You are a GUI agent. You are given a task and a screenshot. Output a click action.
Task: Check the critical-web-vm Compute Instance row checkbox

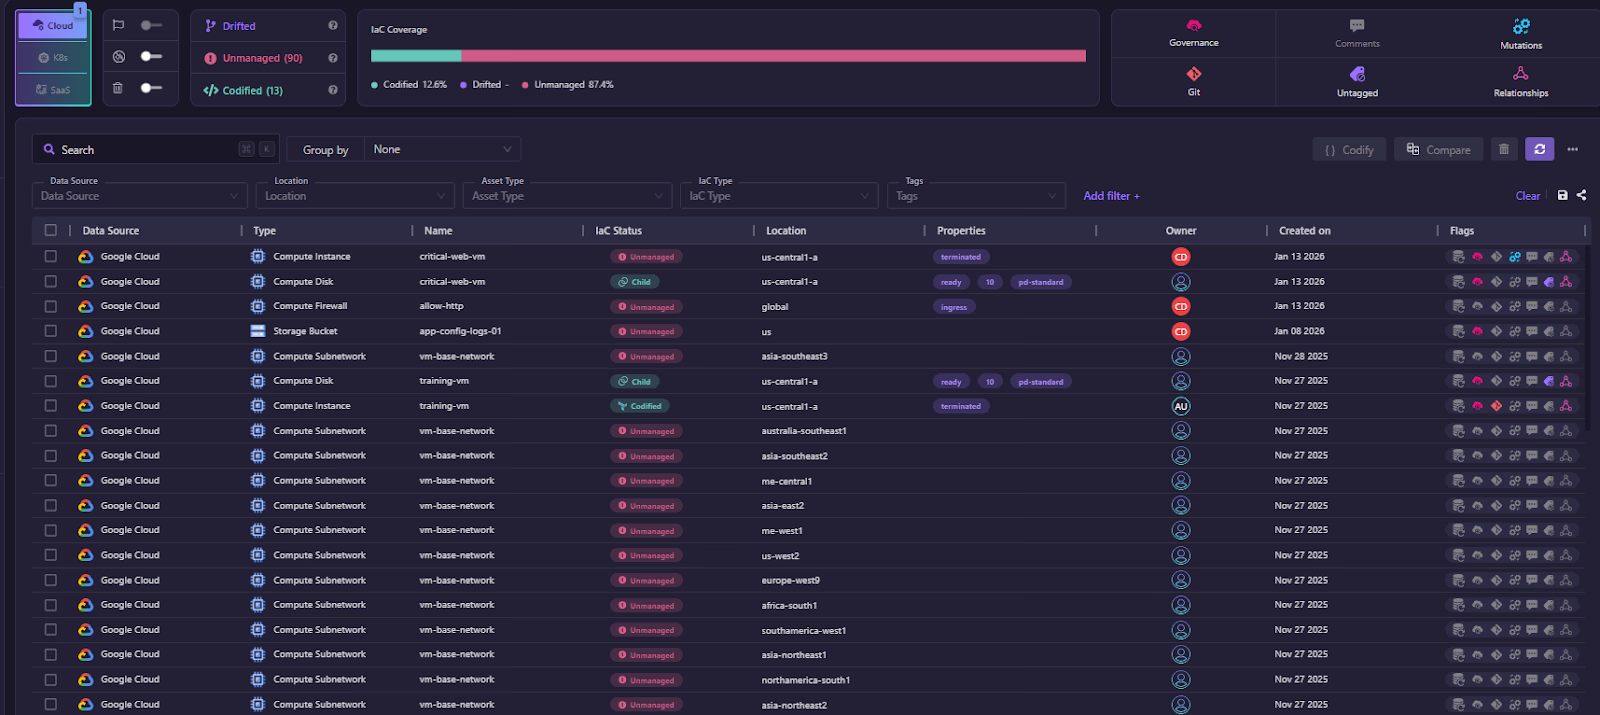pyautogui.click(x=51, y=256)
